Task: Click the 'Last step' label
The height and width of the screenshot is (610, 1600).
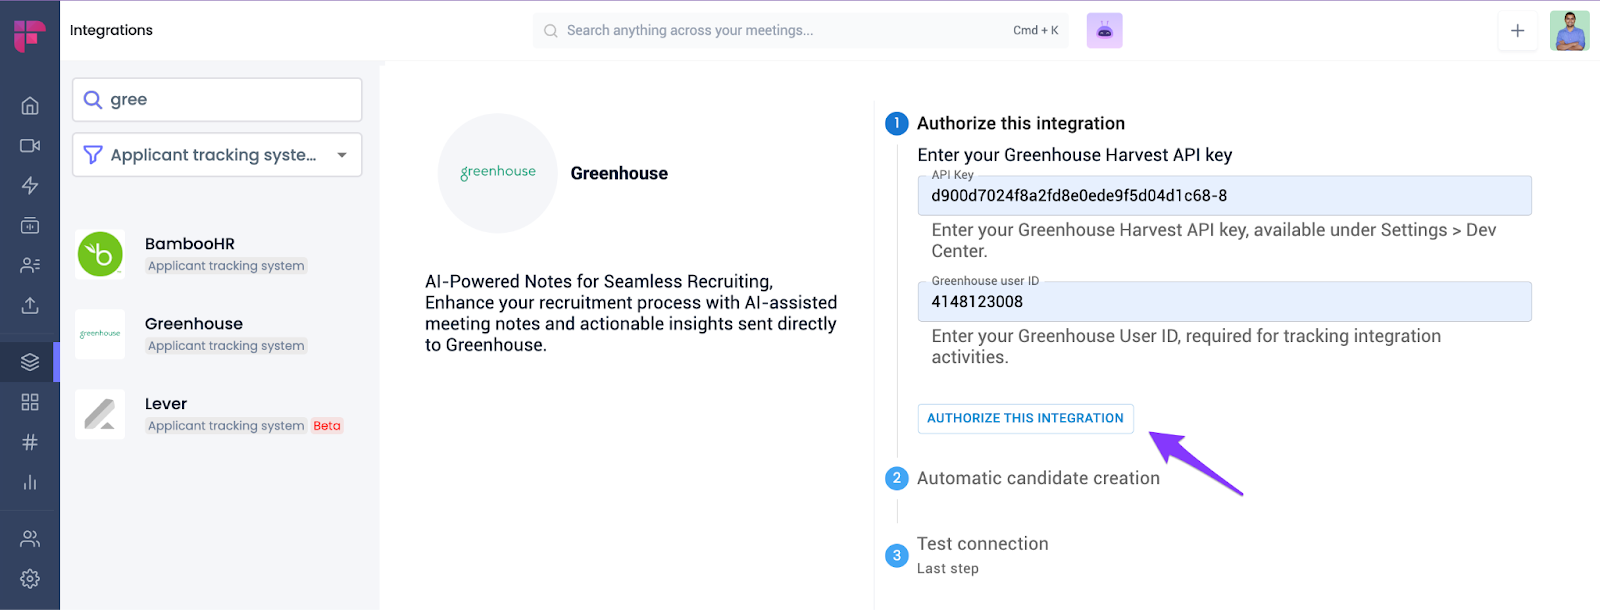Action: (x=948, y=568)
